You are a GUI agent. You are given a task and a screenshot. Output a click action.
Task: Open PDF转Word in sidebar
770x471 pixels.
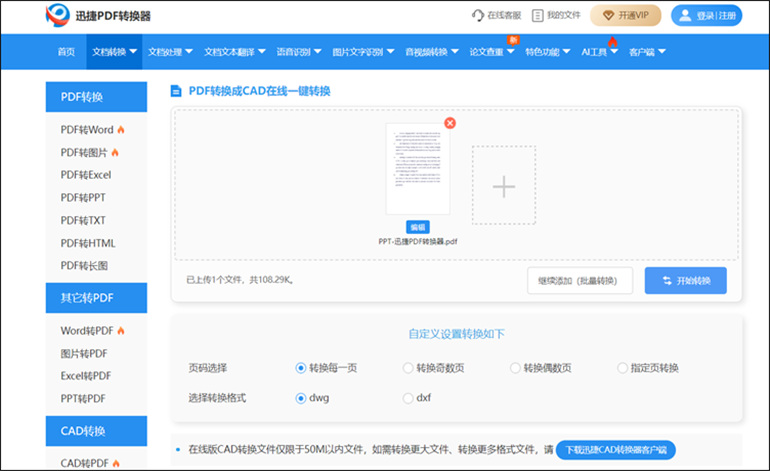[x=87, y=130]
